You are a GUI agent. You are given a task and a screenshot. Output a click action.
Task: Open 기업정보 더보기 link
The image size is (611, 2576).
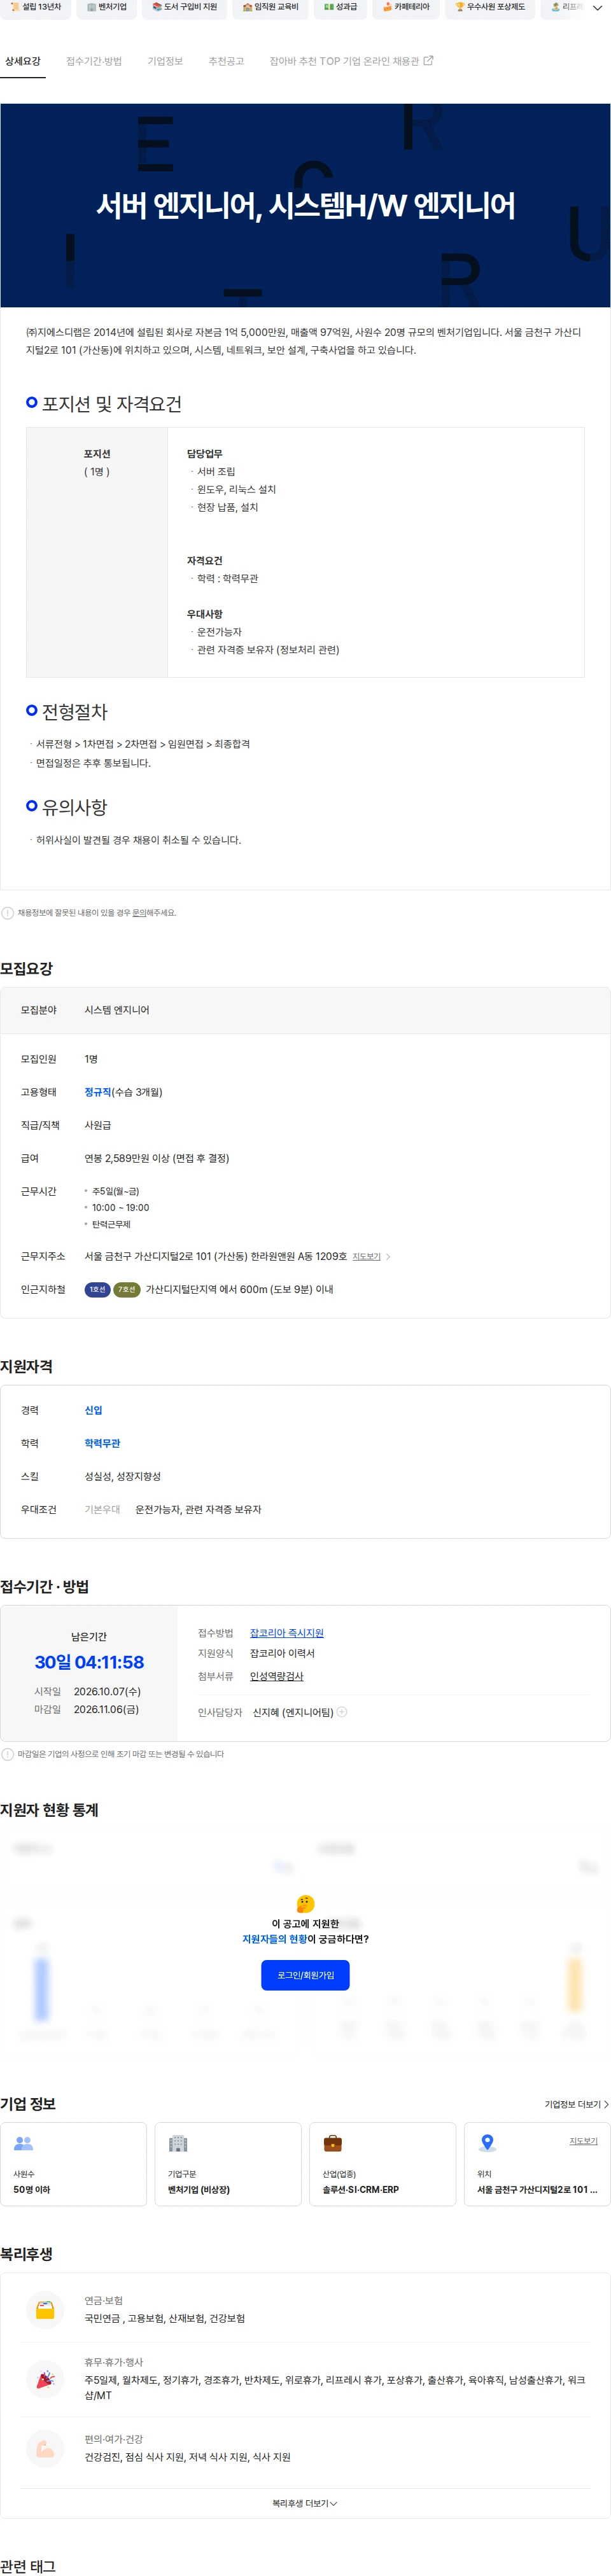(576, 2104)
